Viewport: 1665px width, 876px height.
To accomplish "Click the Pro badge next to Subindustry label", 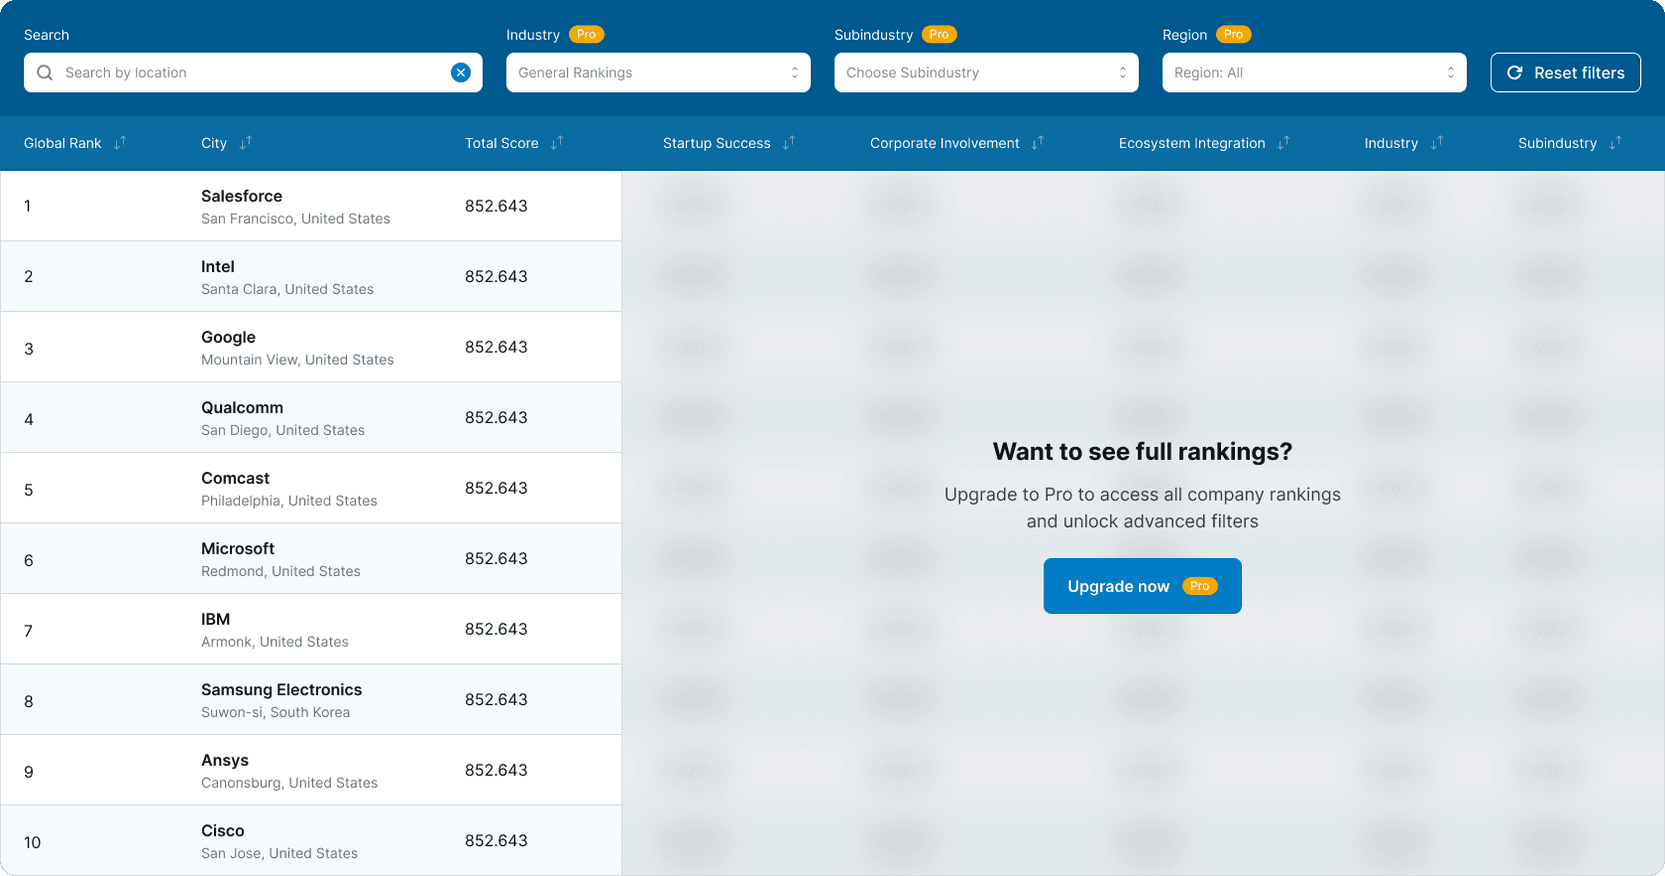I will click(939, 34).
